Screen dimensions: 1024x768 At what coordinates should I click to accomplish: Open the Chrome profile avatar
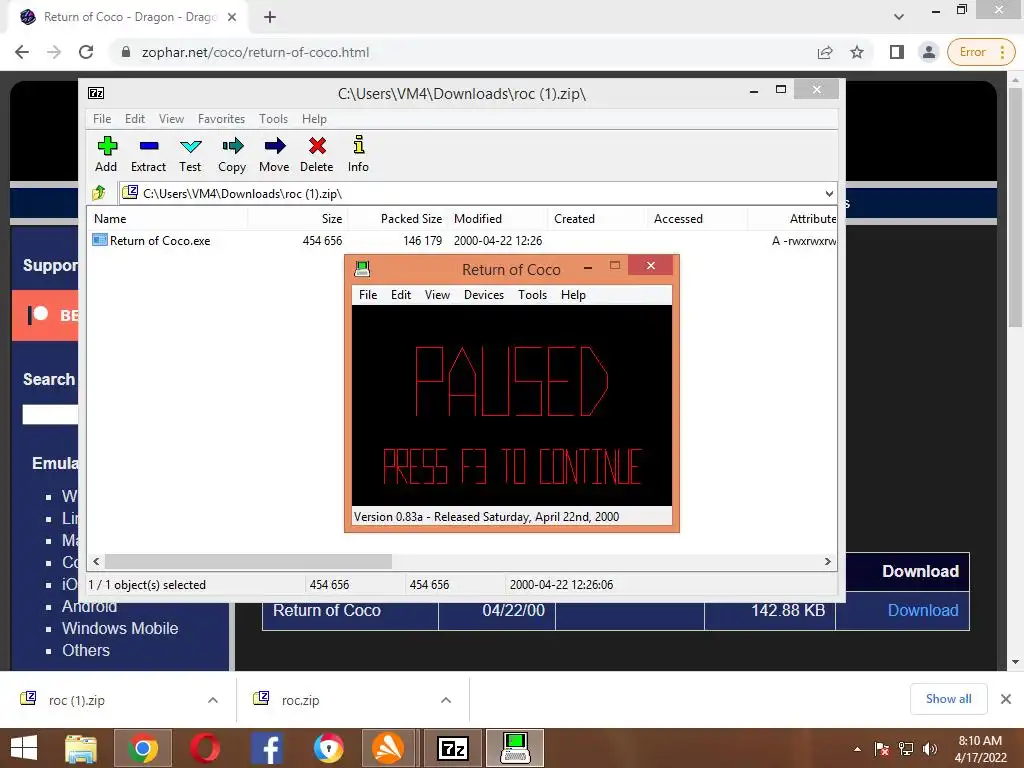click(928, 52)
